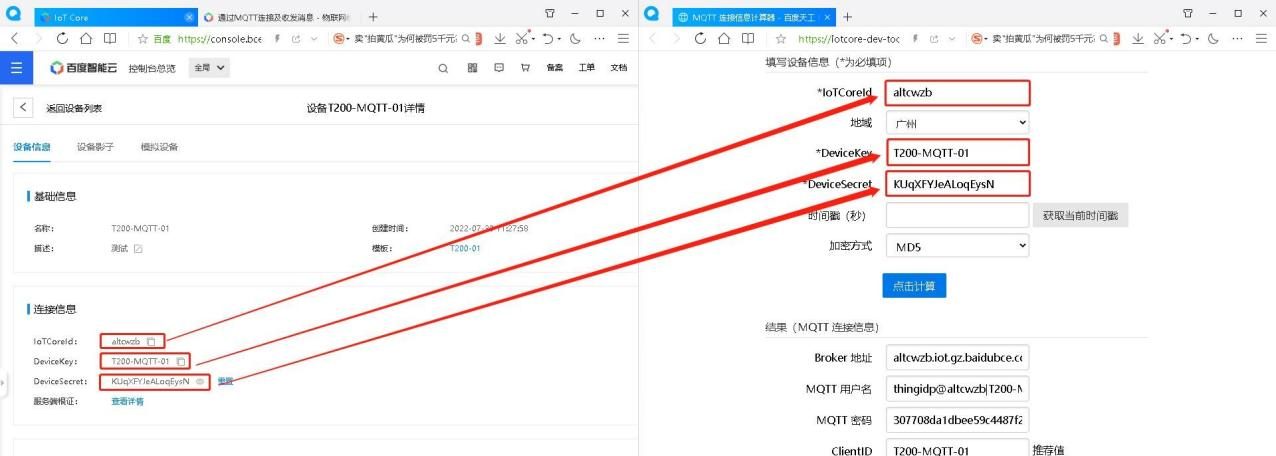Screen dimensions: 1276x456
Task: Copy the IoTCoreId value altcwzb
Action: click(x=150, y=342)
